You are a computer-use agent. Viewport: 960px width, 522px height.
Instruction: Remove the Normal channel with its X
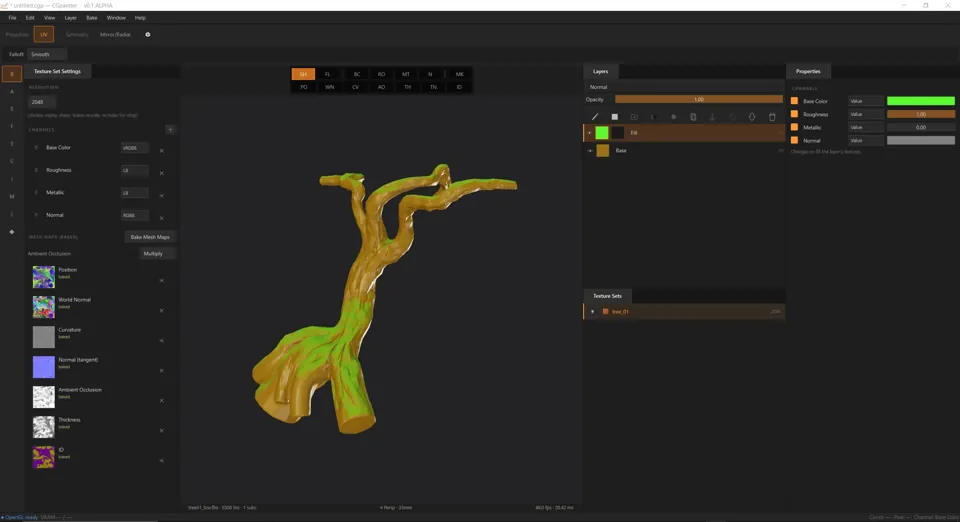[x=162, y=218]
